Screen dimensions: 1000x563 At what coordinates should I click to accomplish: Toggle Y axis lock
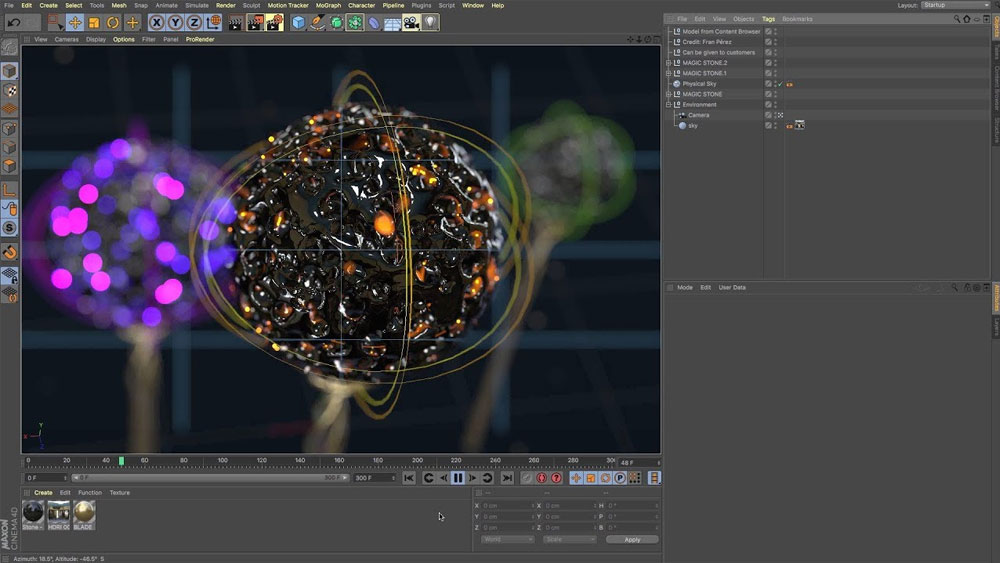point(175,22)
